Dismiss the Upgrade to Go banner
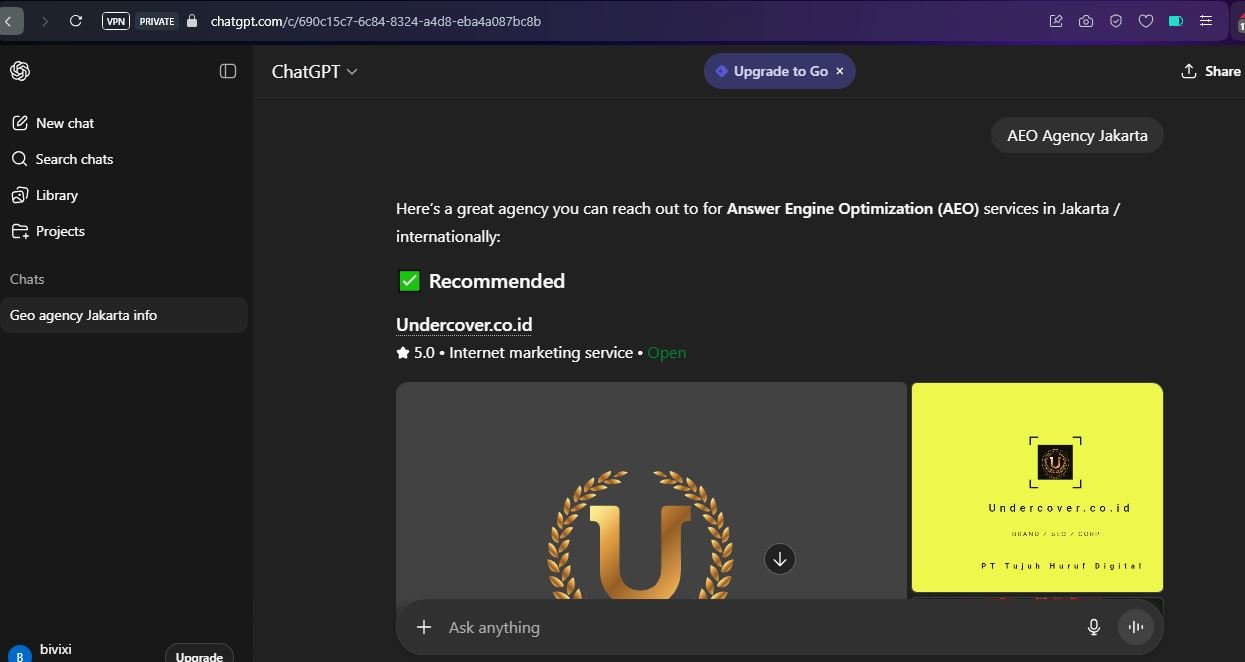The height and width of the screenshot is (662, 1245). [x=840, y=71]
